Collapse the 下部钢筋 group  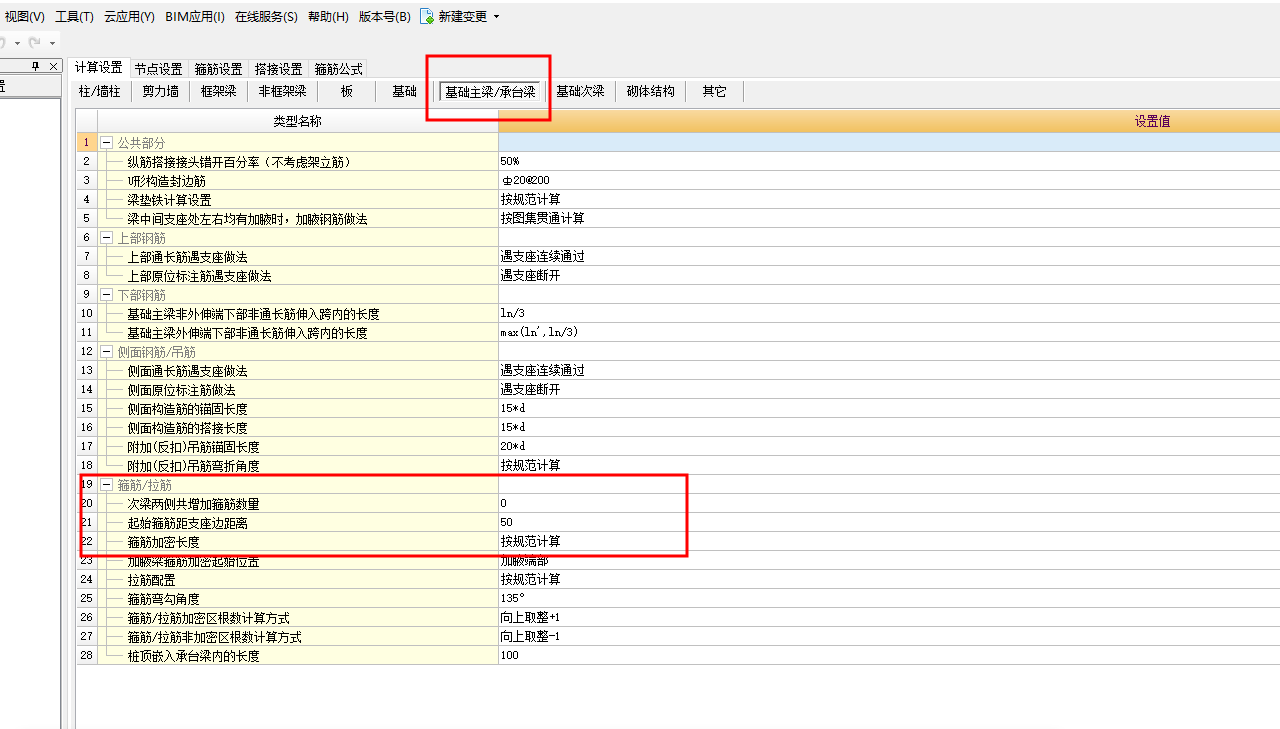coord(106,295)
